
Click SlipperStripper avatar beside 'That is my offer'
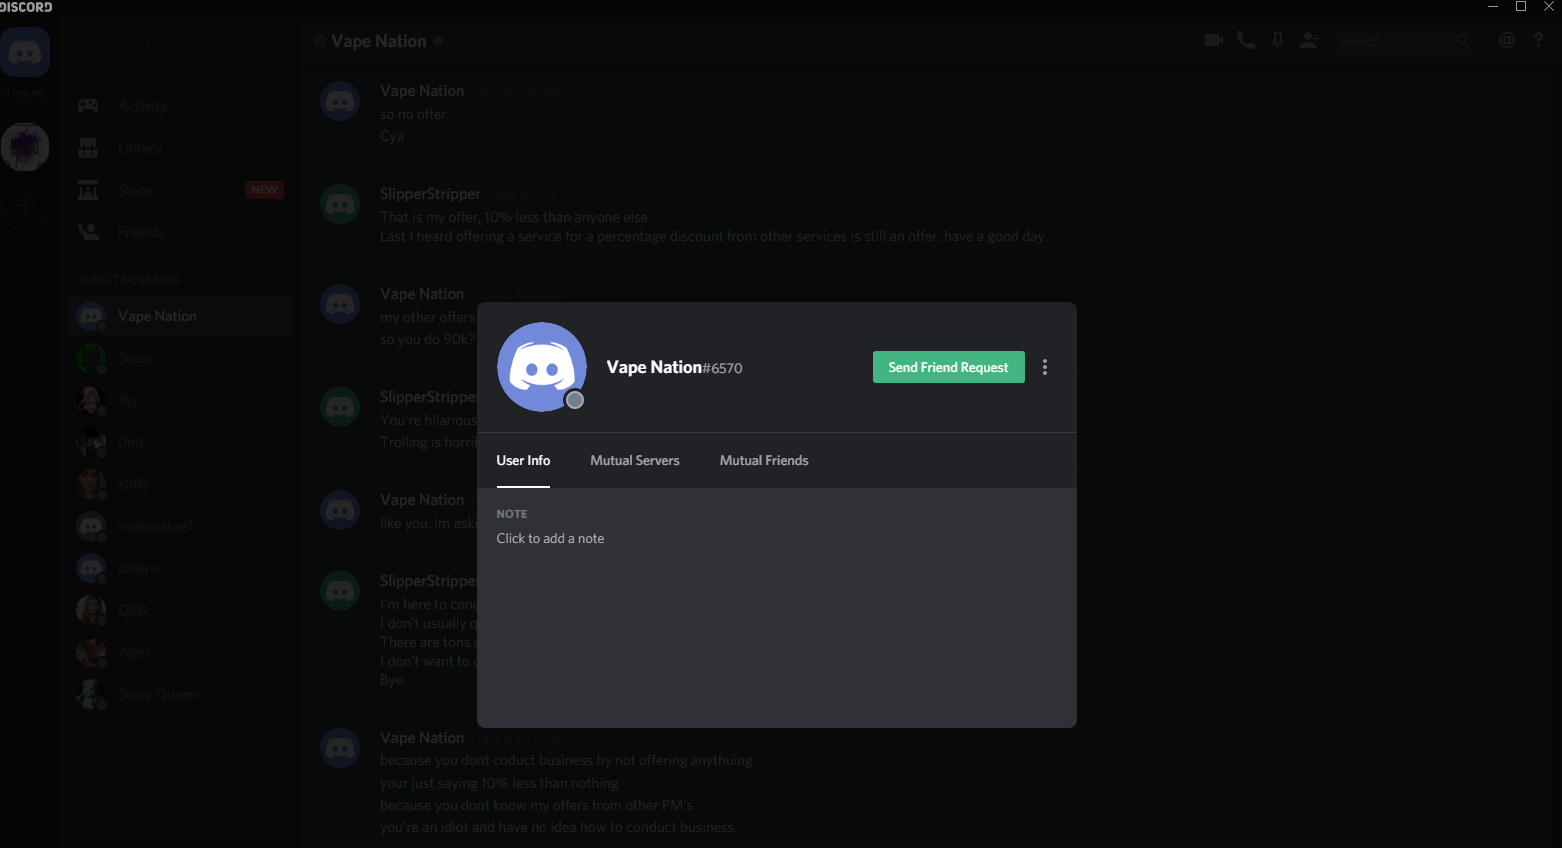pos(340,204)
